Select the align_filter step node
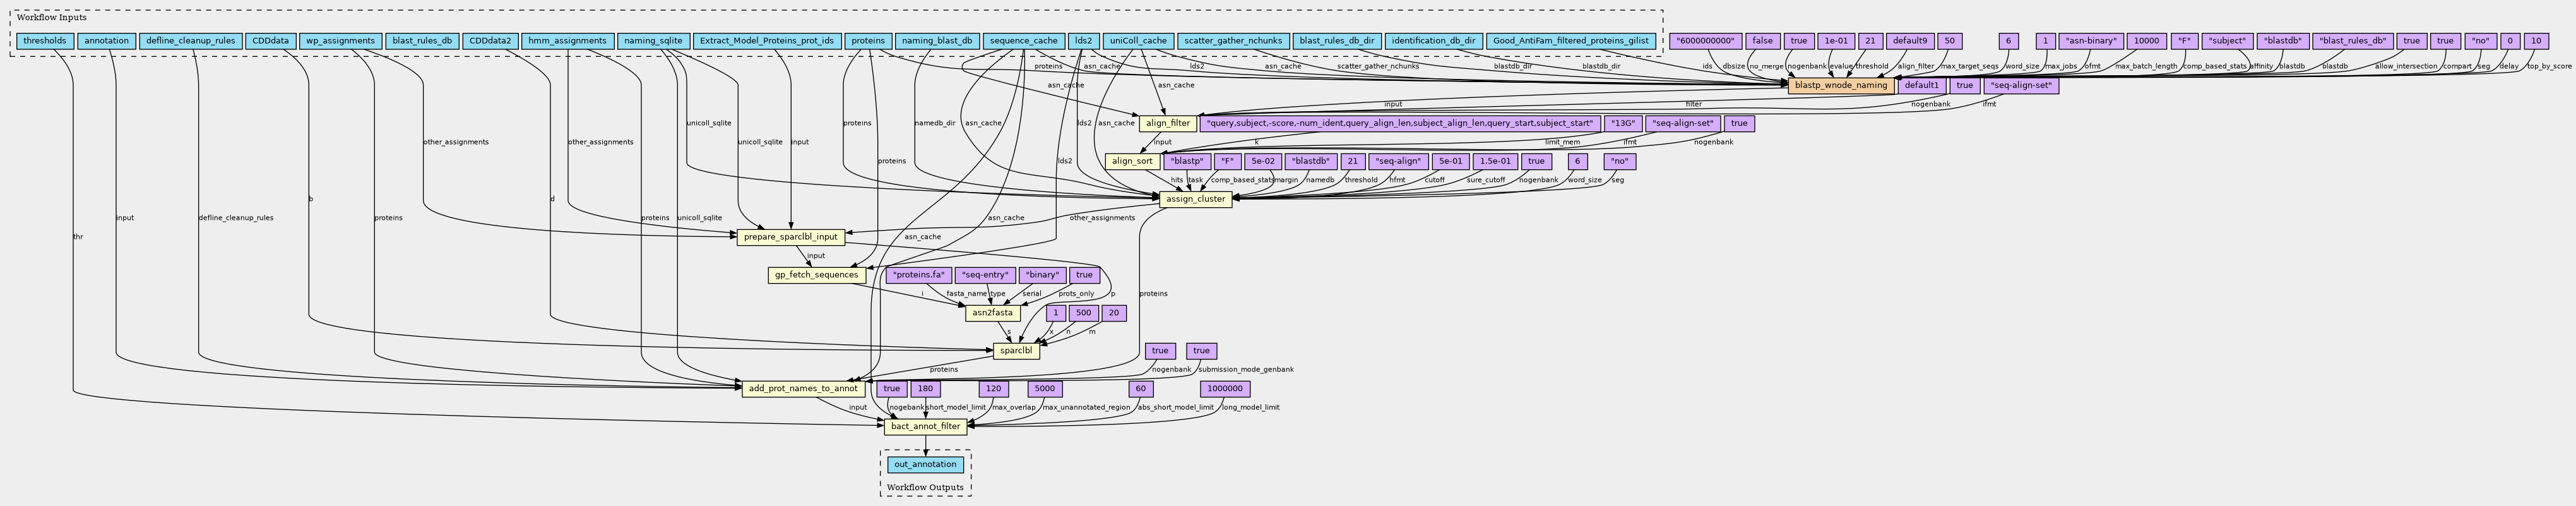2576x506 pixels. coord(1167,124)
